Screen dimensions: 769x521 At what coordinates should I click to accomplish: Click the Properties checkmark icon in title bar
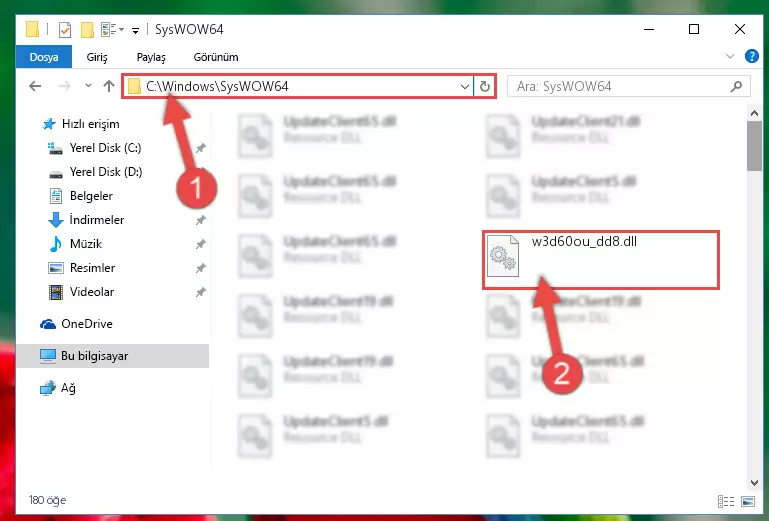pyautogui.click(x=65, y=30)
